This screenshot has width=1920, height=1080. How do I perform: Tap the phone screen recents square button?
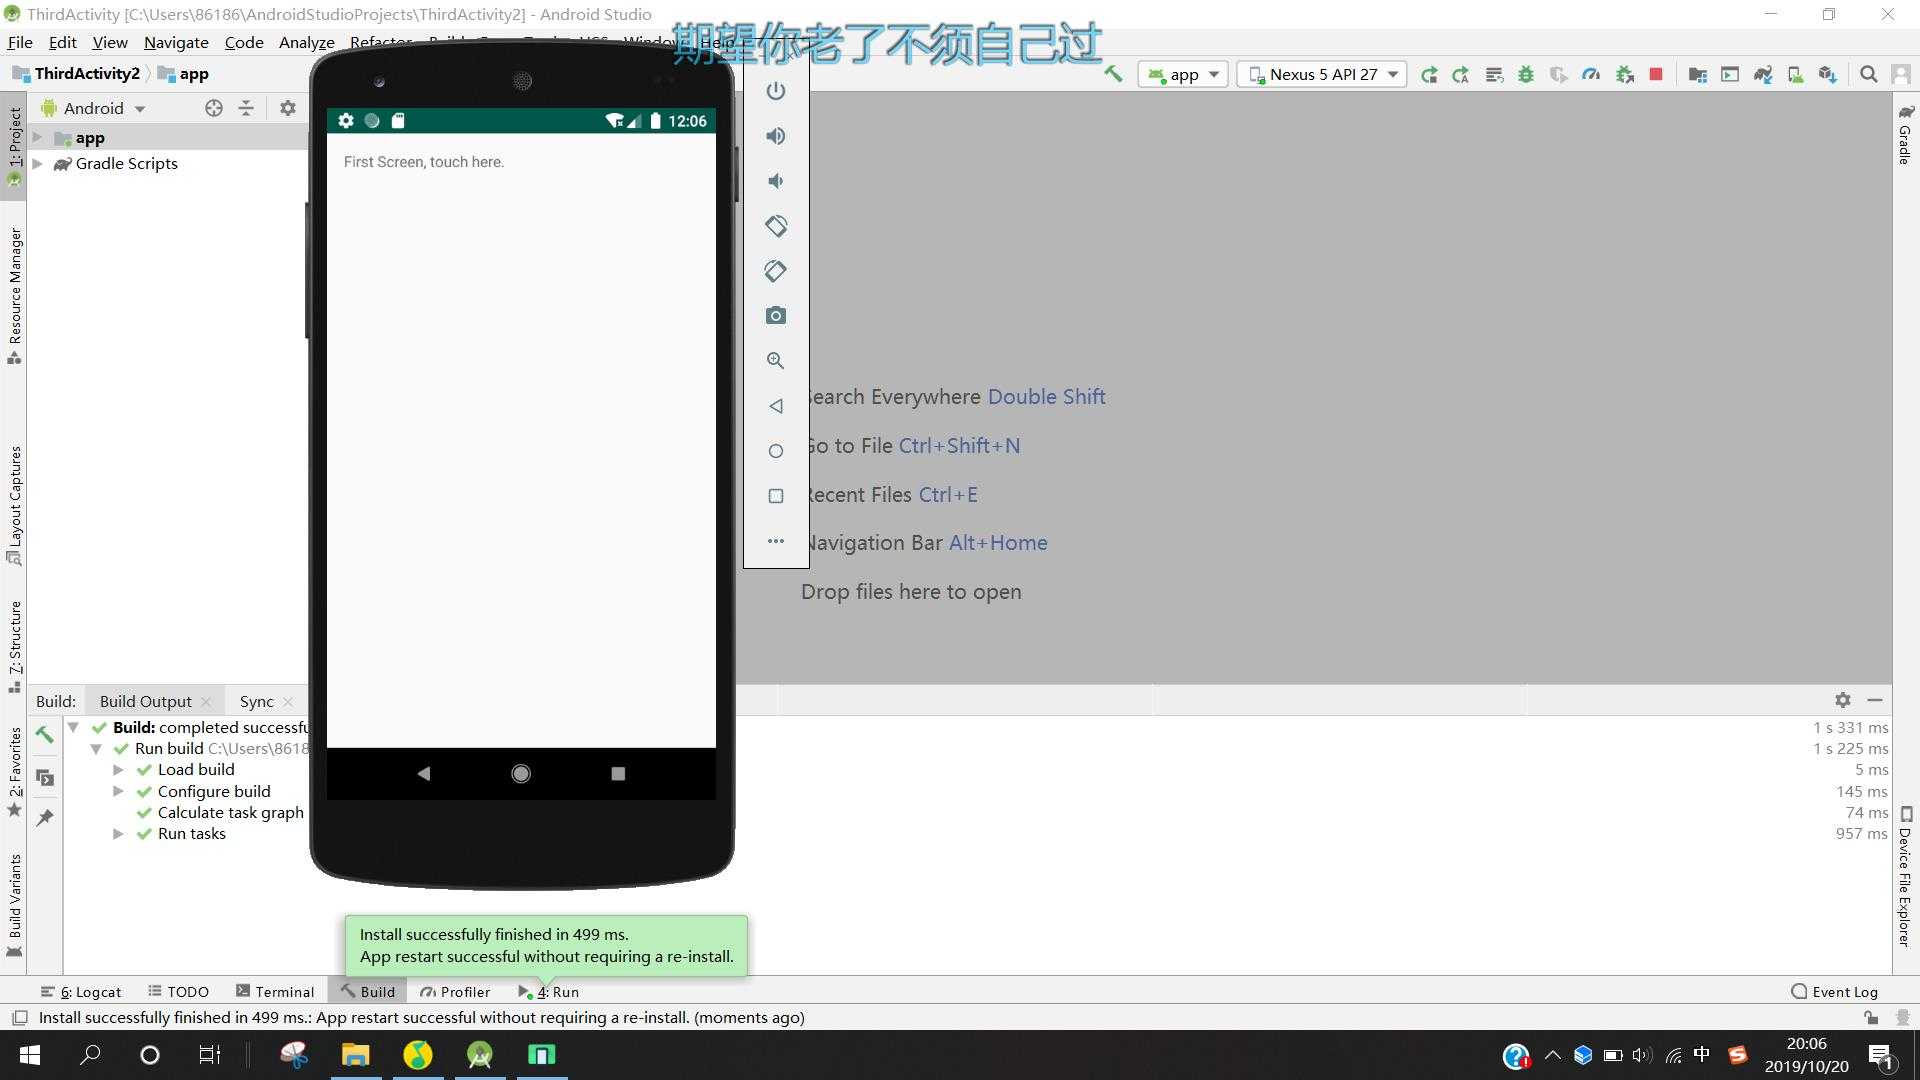tap(618, 773)
